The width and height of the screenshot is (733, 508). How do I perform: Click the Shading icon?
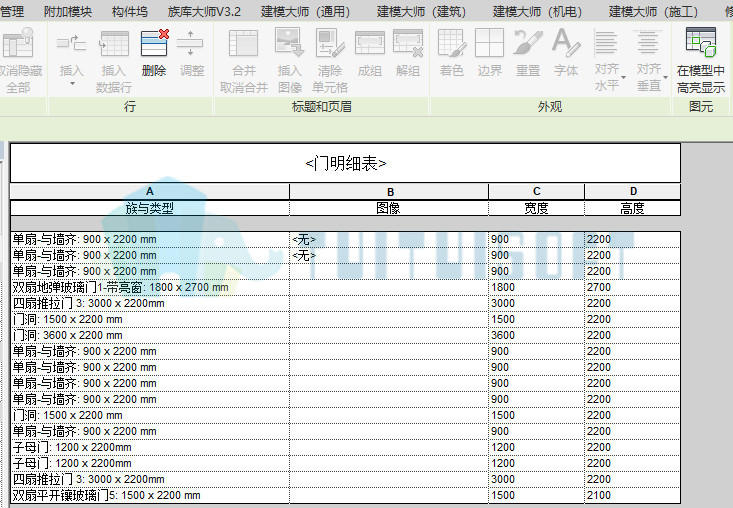pyautogui.click(x=452, y=43)
